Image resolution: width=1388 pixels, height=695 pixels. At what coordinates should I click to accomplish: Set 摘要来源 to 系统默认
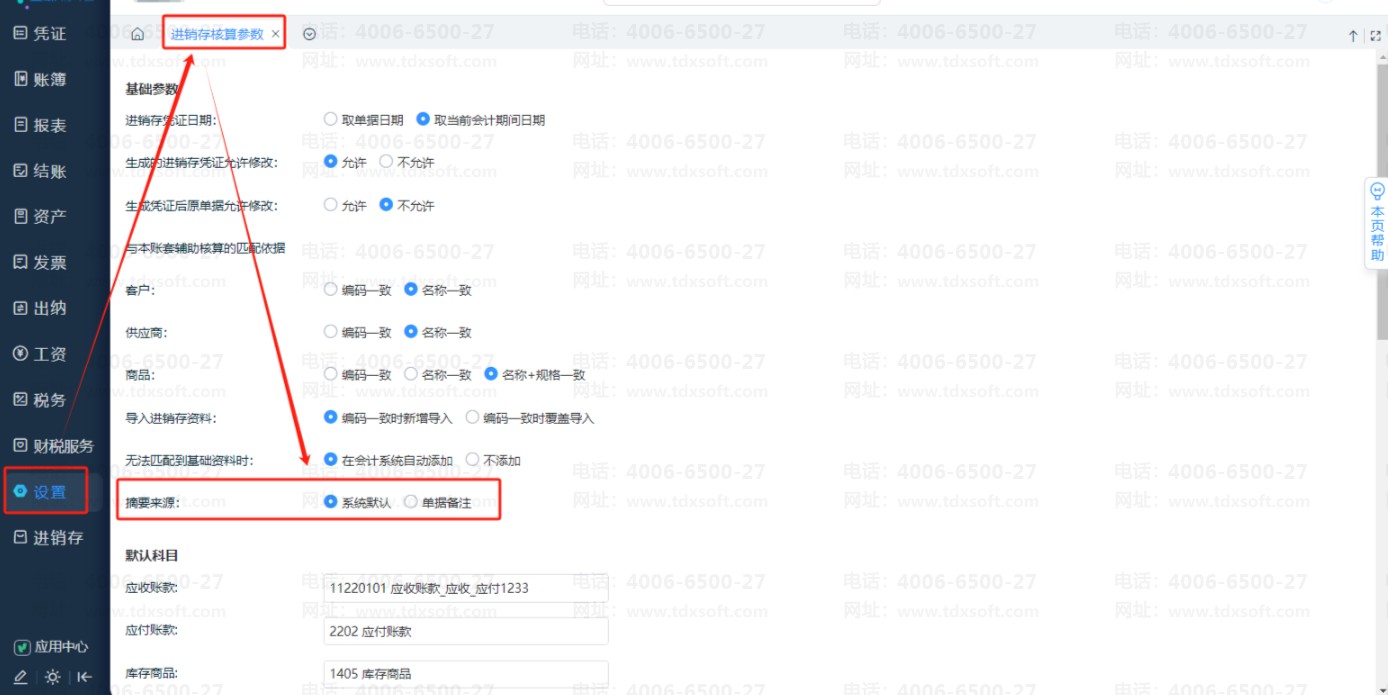(358, 503)
